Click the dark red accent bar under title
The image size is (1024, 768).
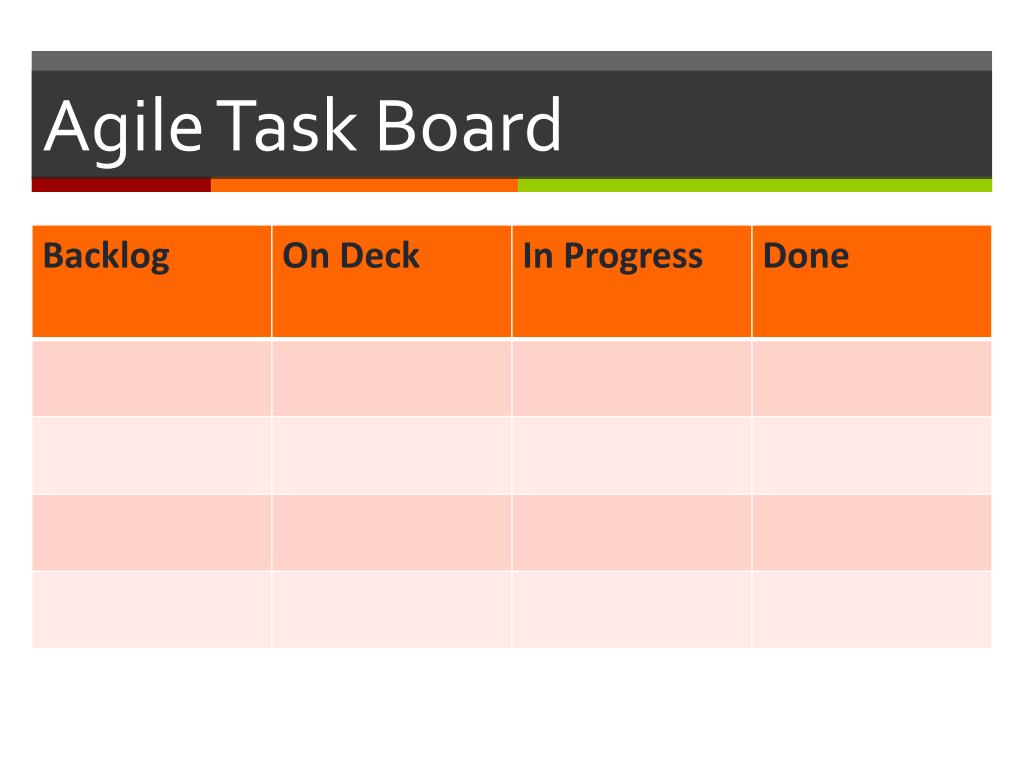(x=121, y=185)
